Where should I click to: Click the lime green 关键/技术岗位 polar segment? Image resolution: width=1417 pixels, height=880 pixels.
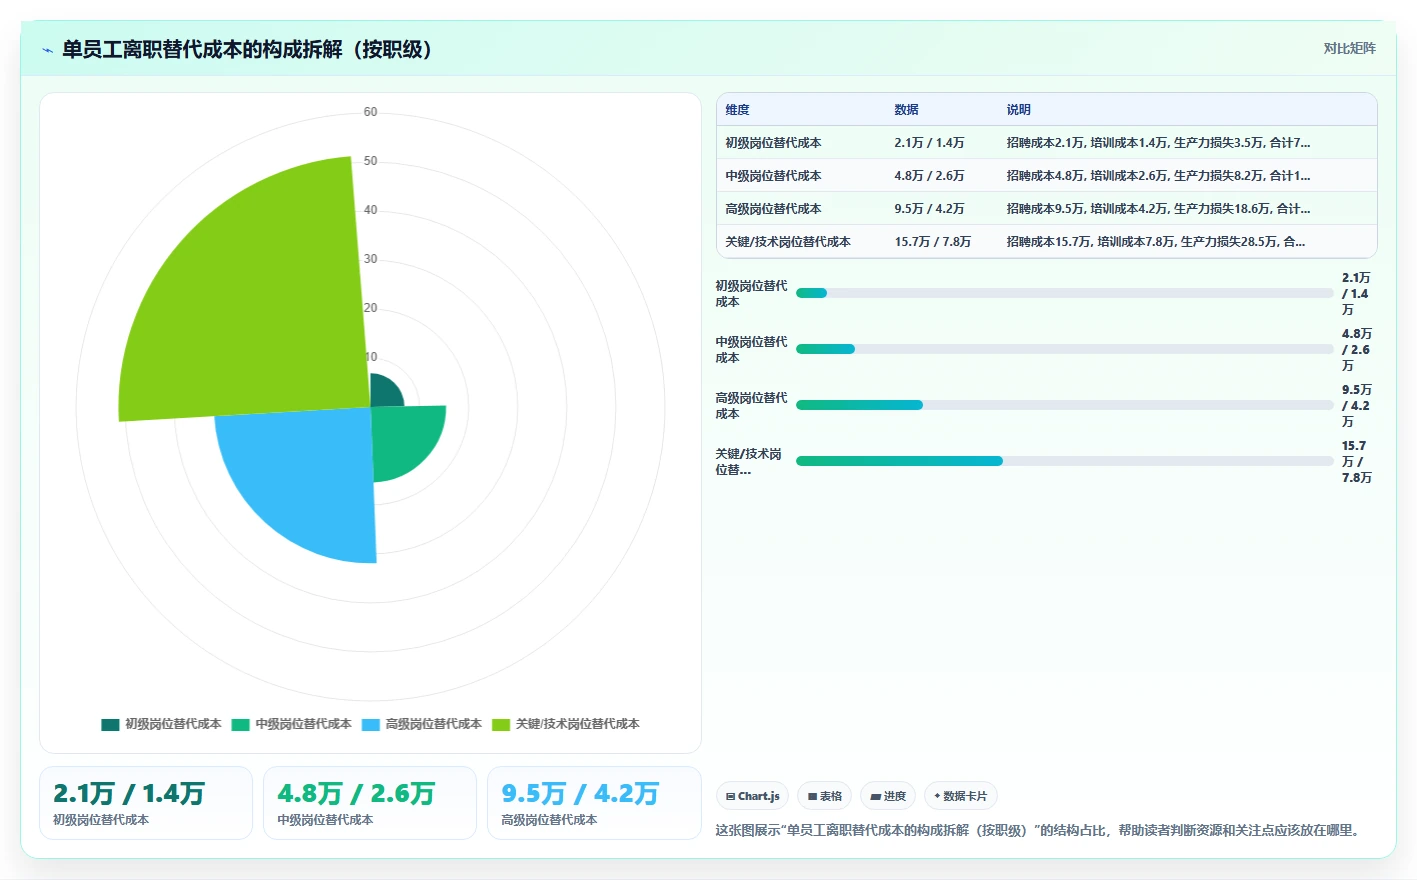[x=250, y=300]
